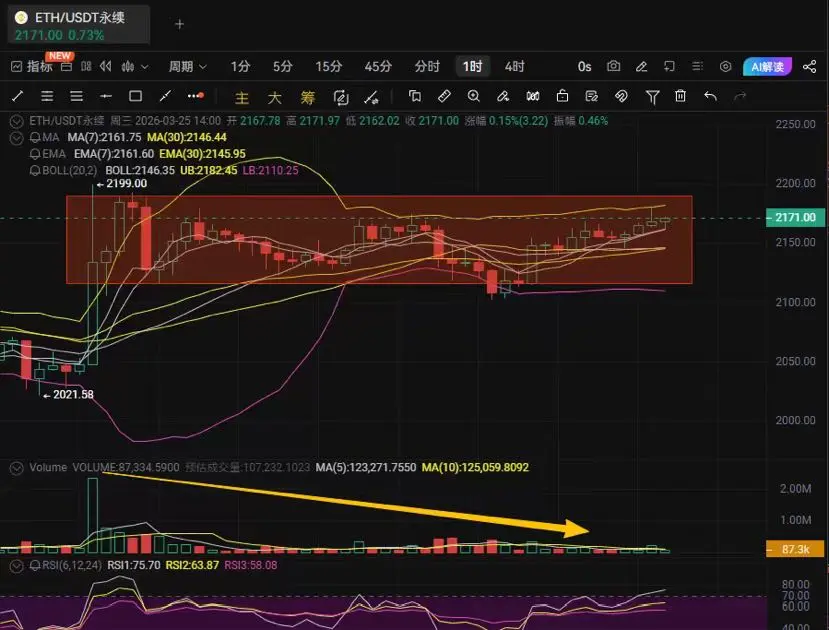Switch to the 45分 timeframe
The image size is (829, 630).
[378, 67]
